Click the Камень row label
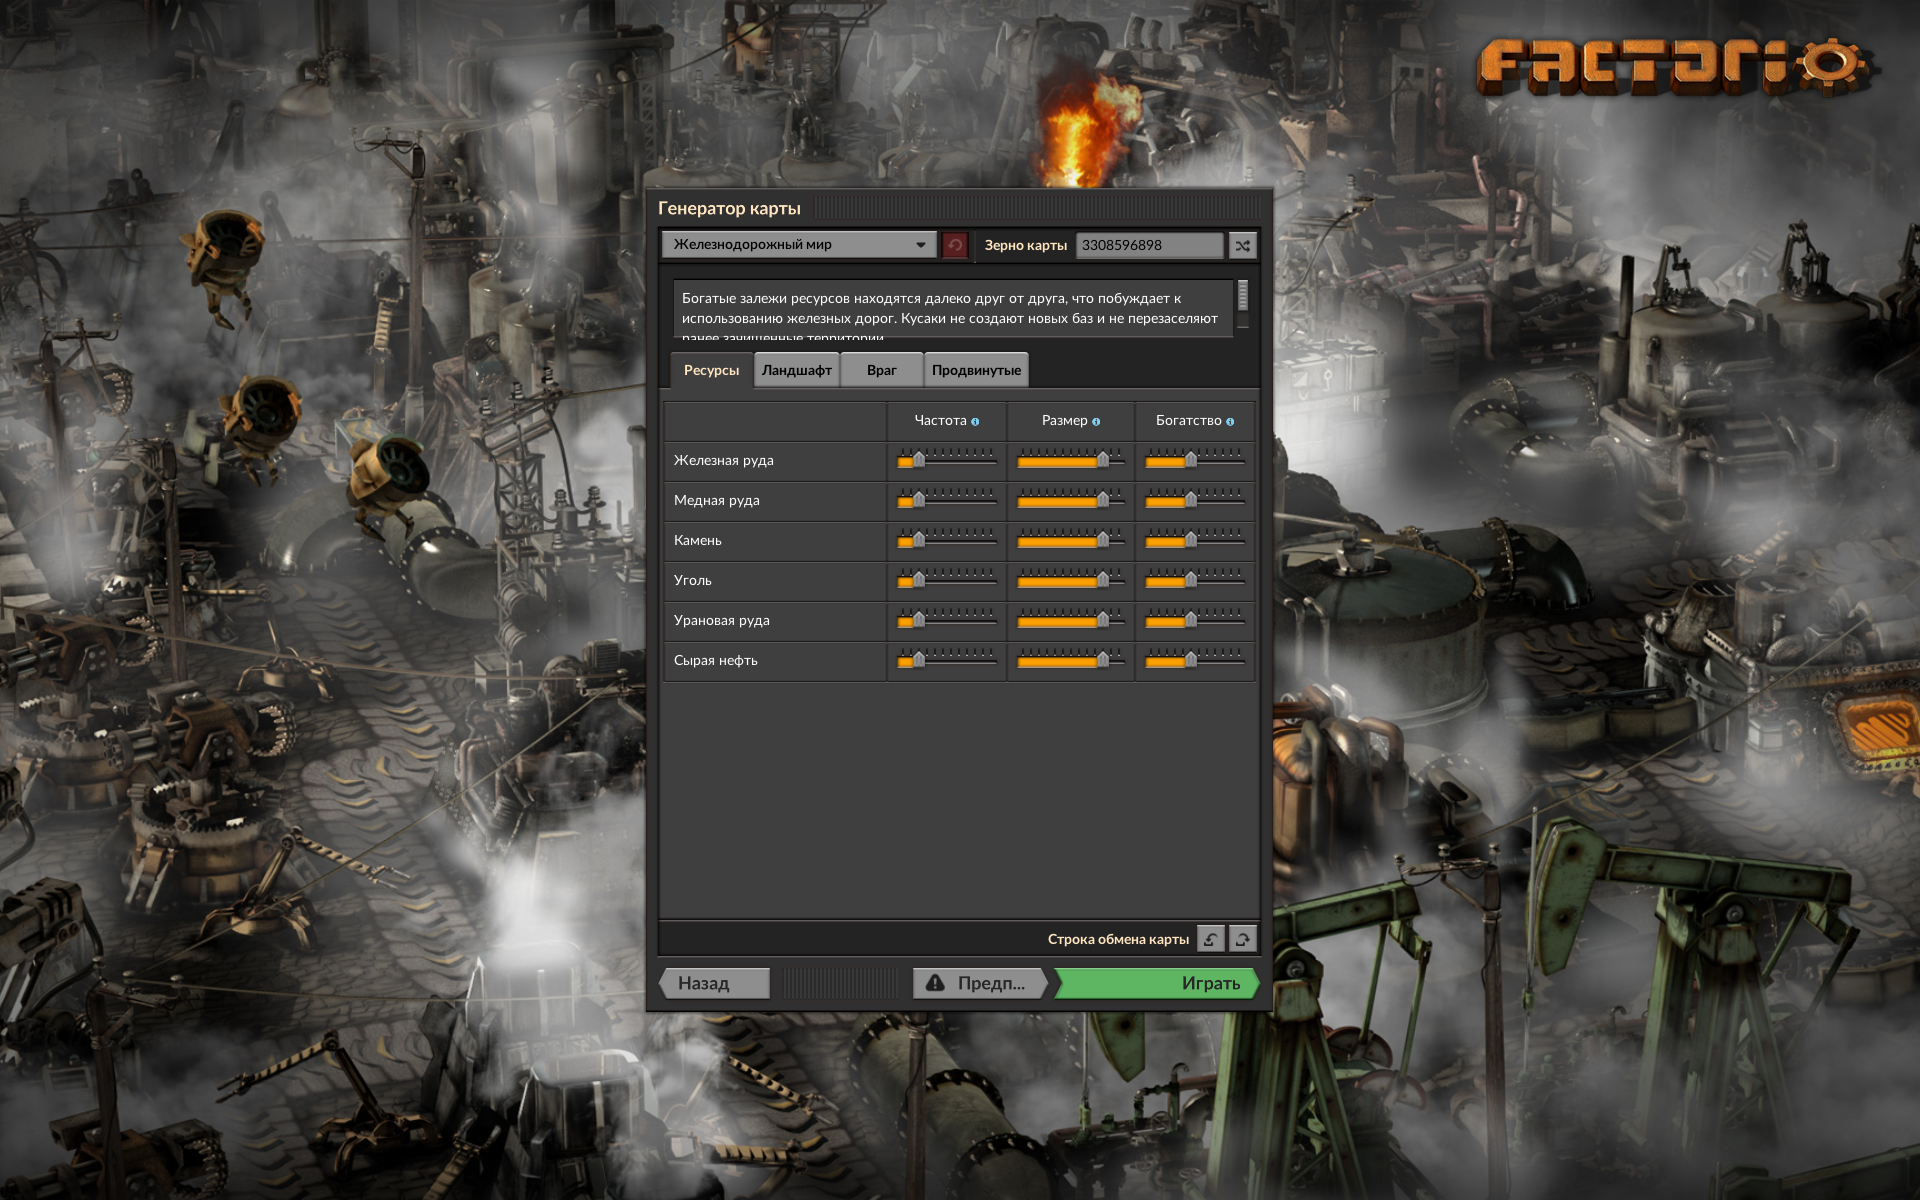Image resolution: width=1920 pixels, height=1200 pixels. pyautogui.click(x=698, y=540)
